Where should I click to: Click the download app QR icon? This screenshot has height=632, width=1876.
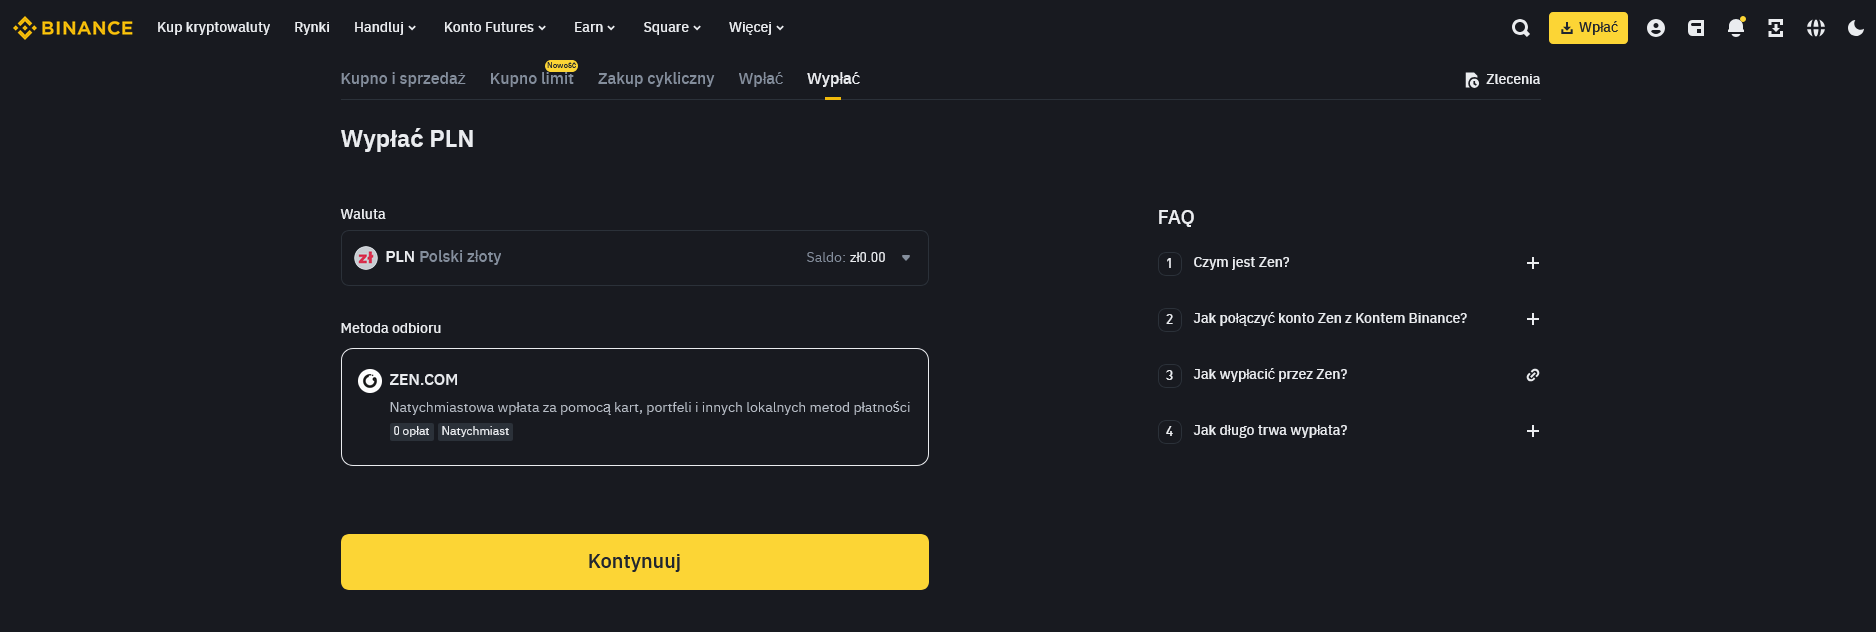click(1776, 28)
